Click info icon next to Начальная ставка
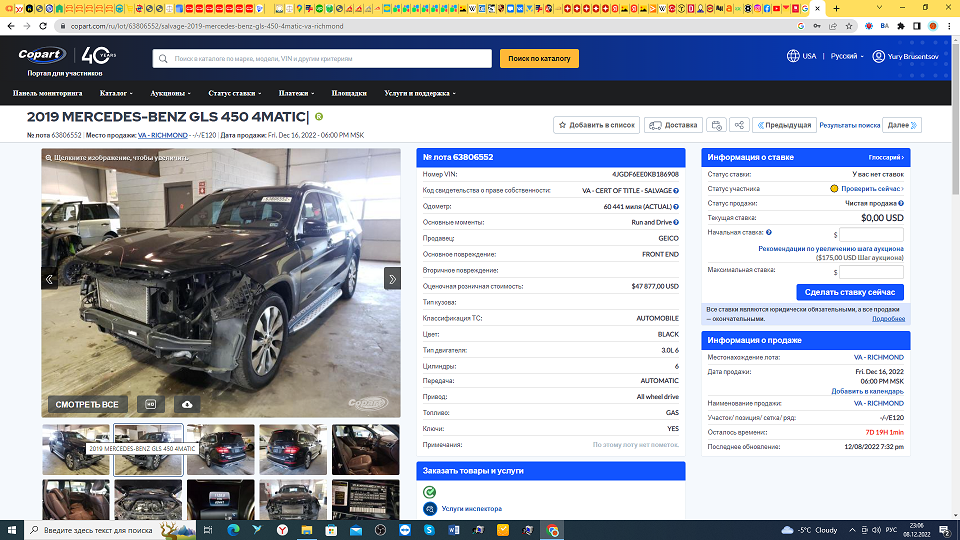Viewport: 960px width, 540px height. tap(768, 232)
